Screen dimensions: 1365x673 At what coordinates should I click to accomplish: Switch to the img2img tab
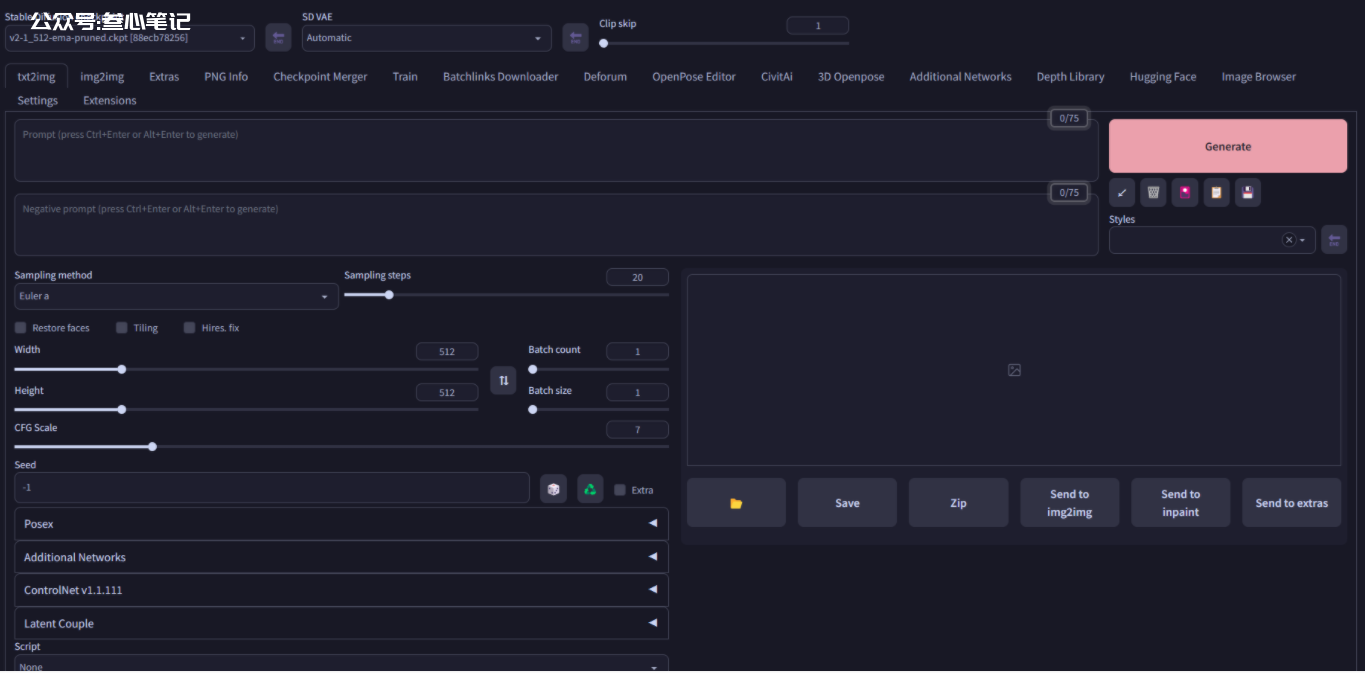(x=102, y=76)
